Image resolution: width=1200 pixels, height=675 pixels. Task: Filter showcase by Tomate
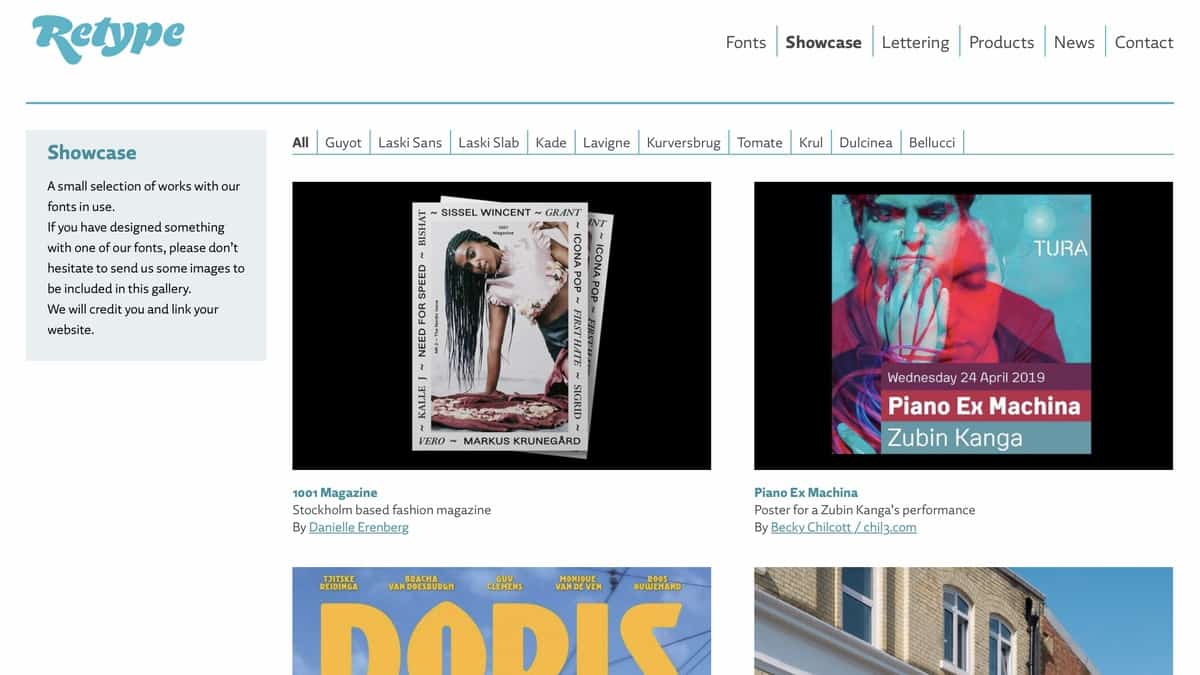pos(760,142)
